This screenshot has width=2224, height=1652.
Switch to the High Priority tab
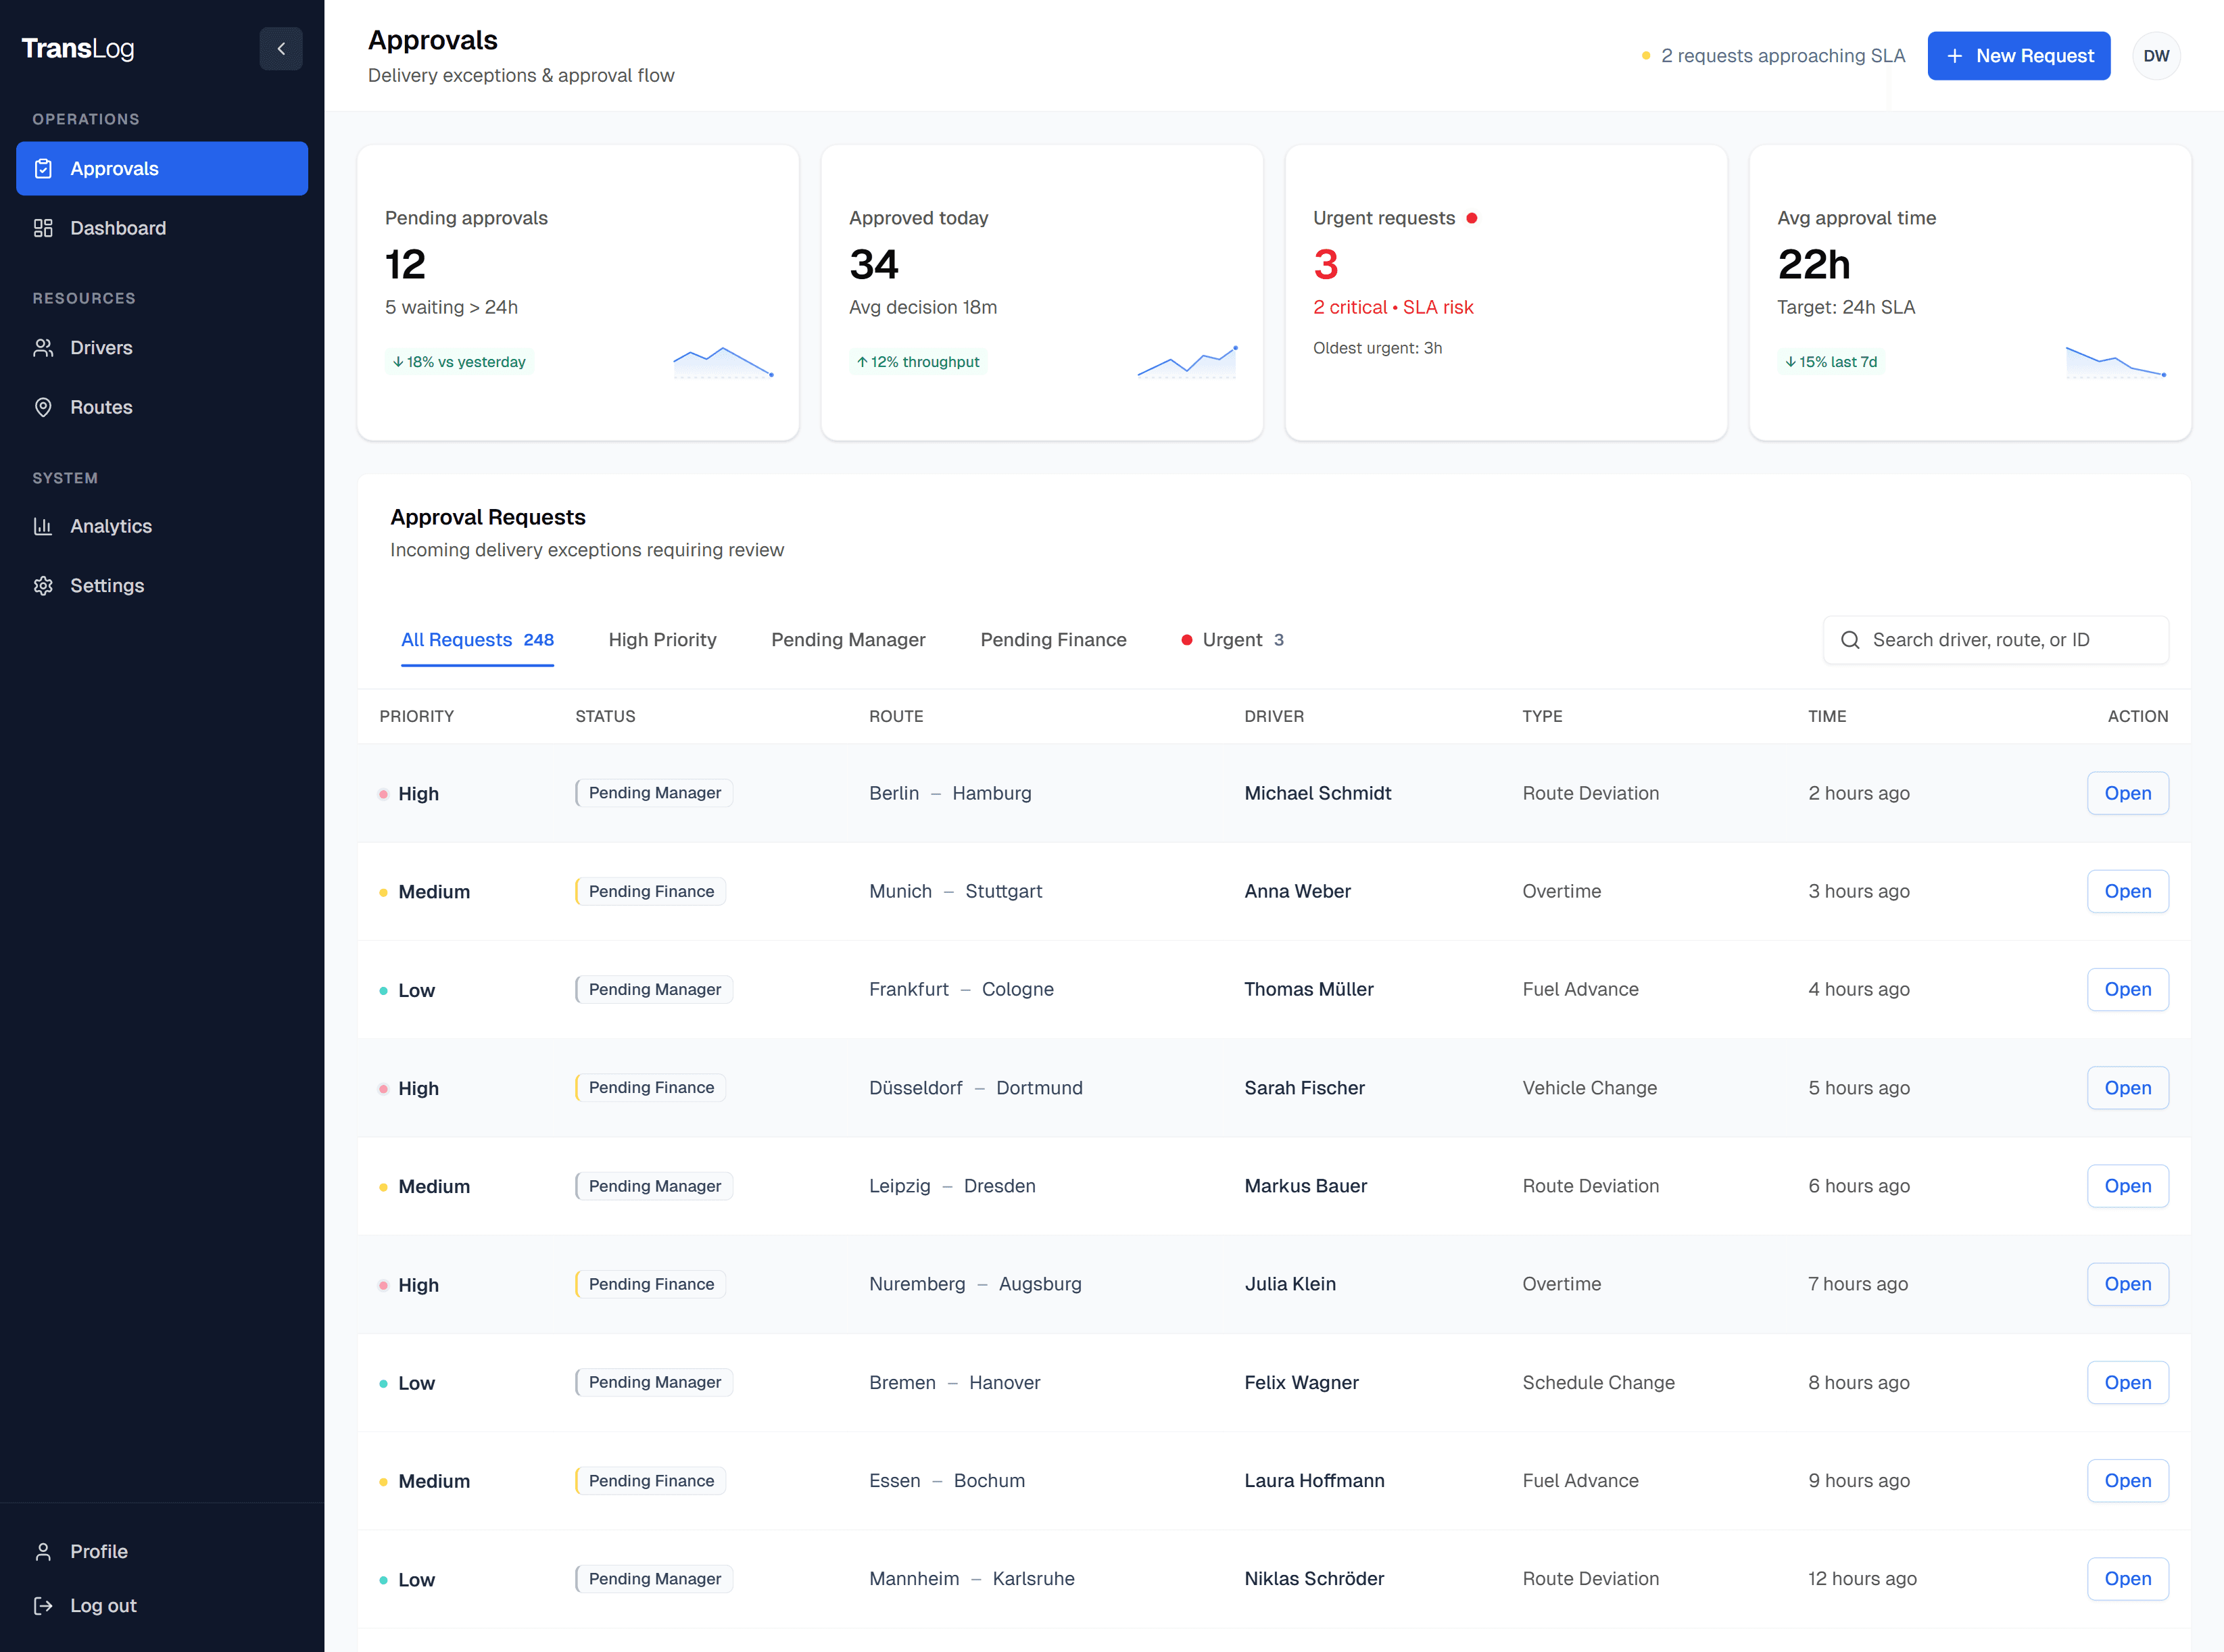point(662,640)
